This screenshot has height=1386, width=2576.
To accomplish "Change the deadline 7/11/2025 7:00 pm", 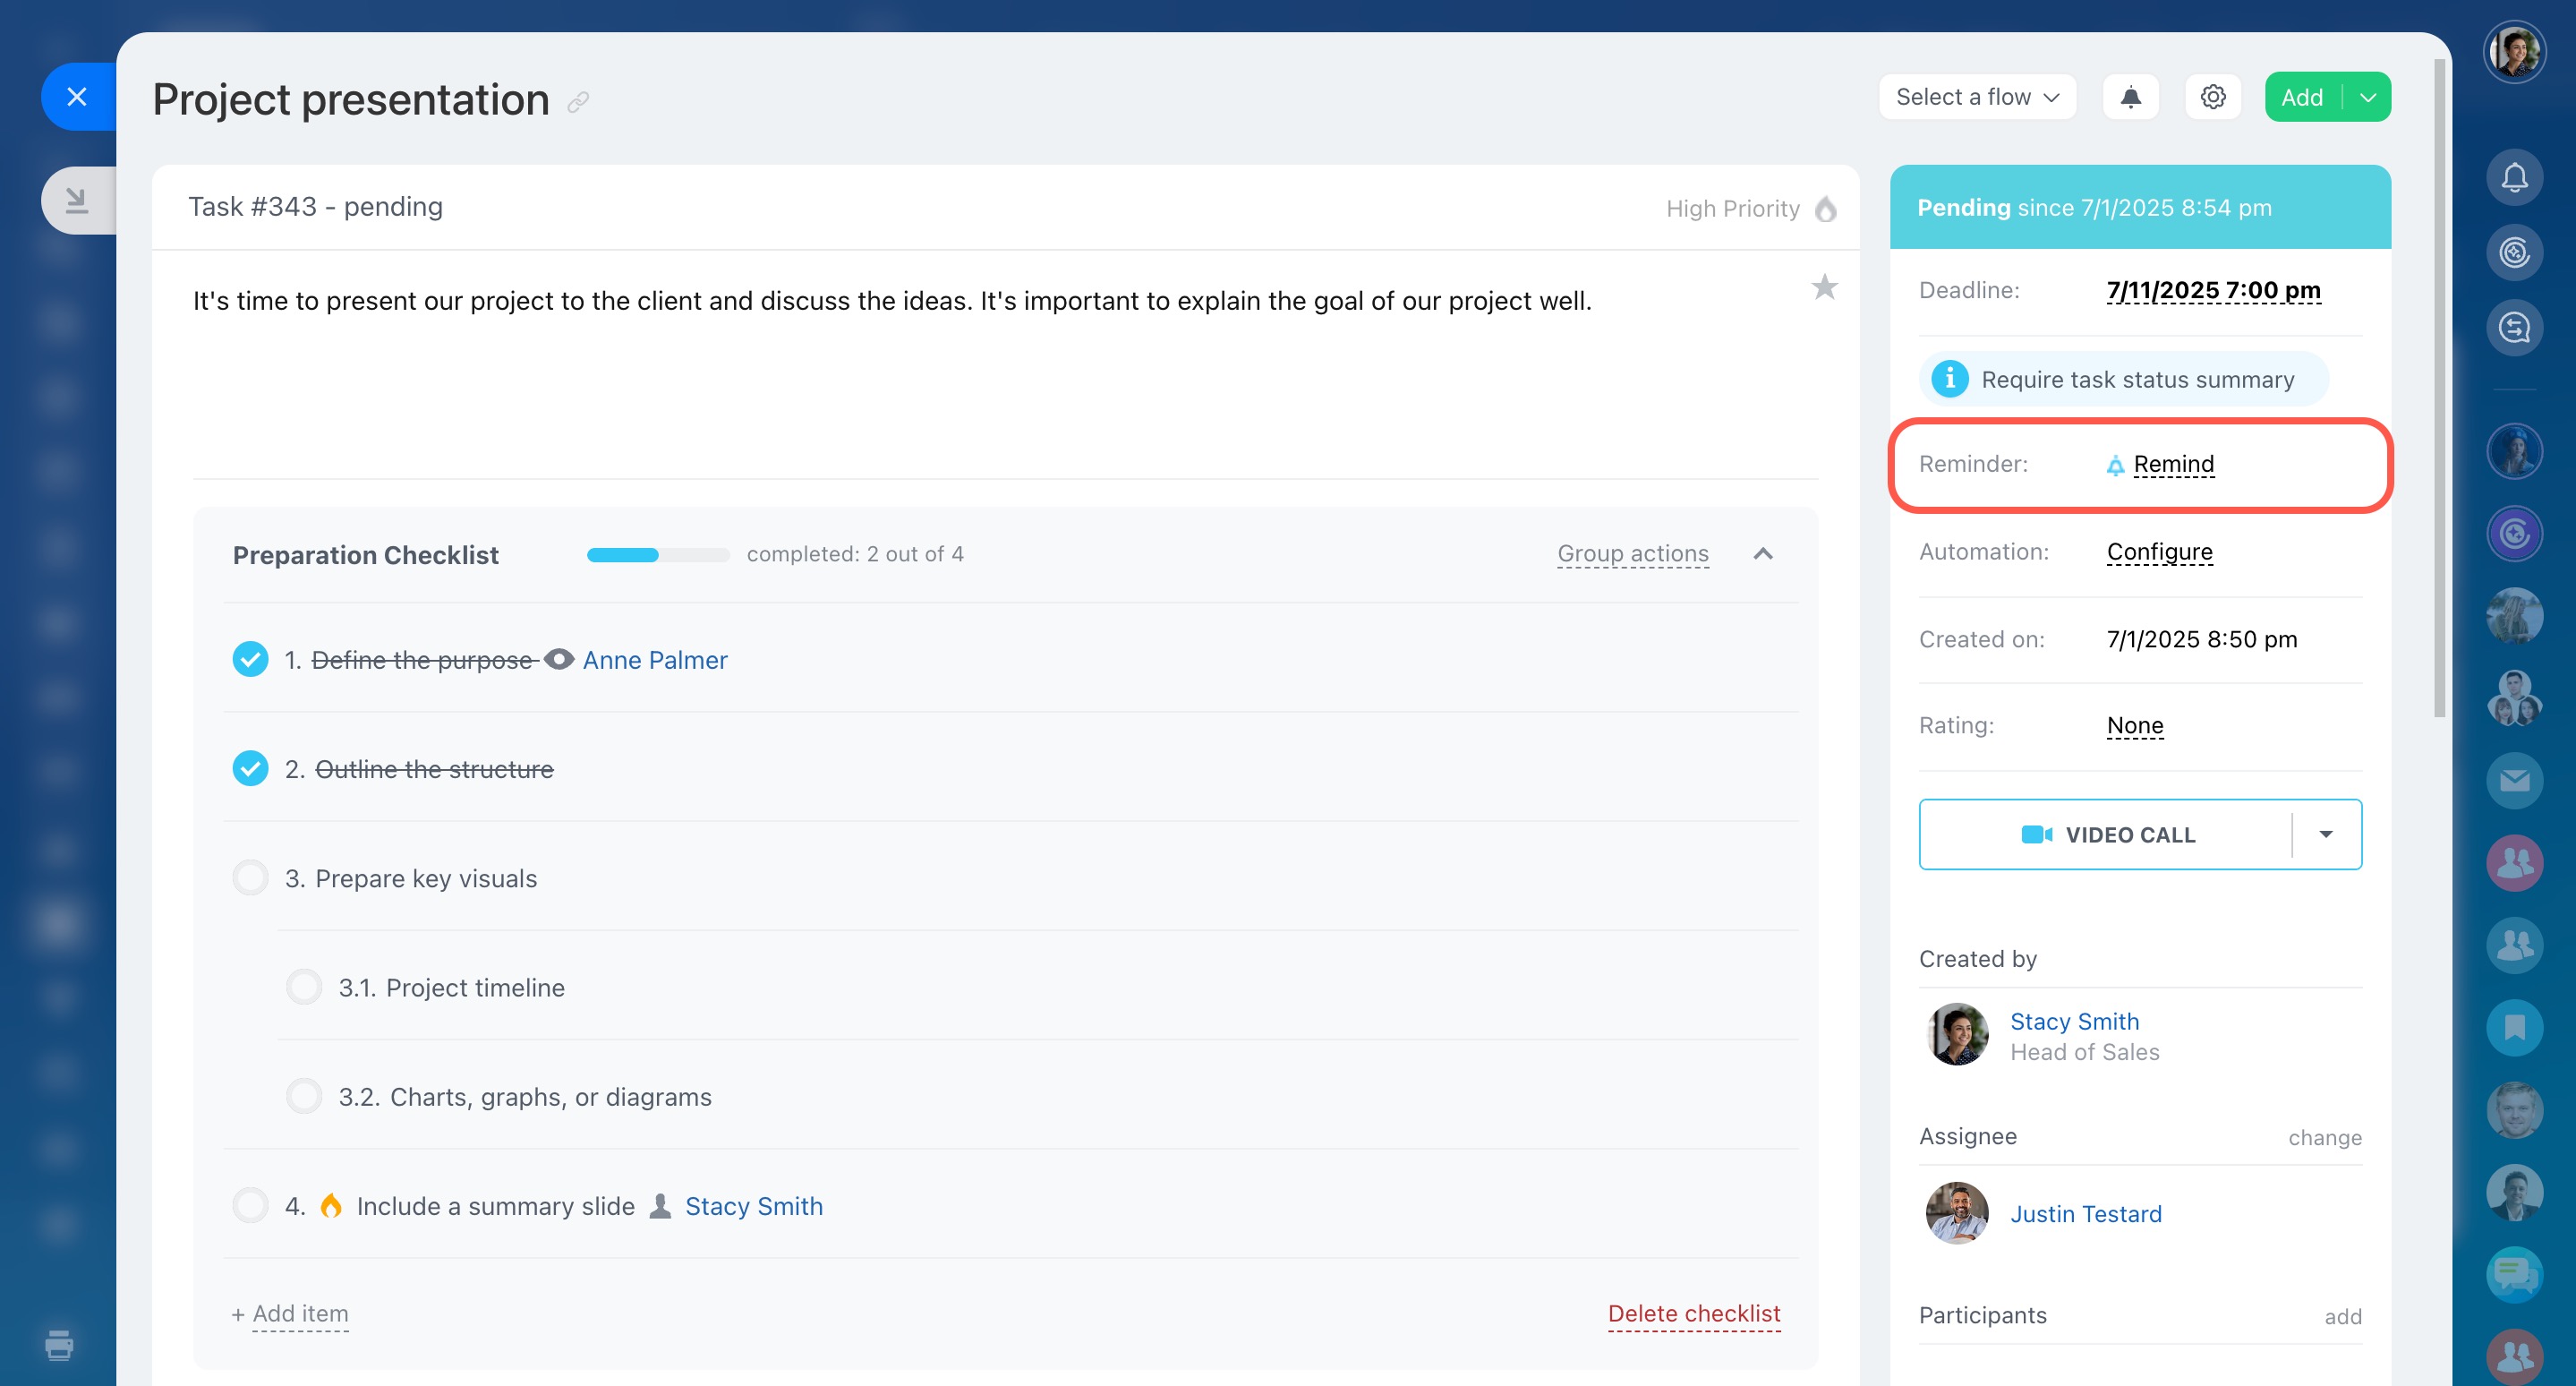I will pos(2213,290).
